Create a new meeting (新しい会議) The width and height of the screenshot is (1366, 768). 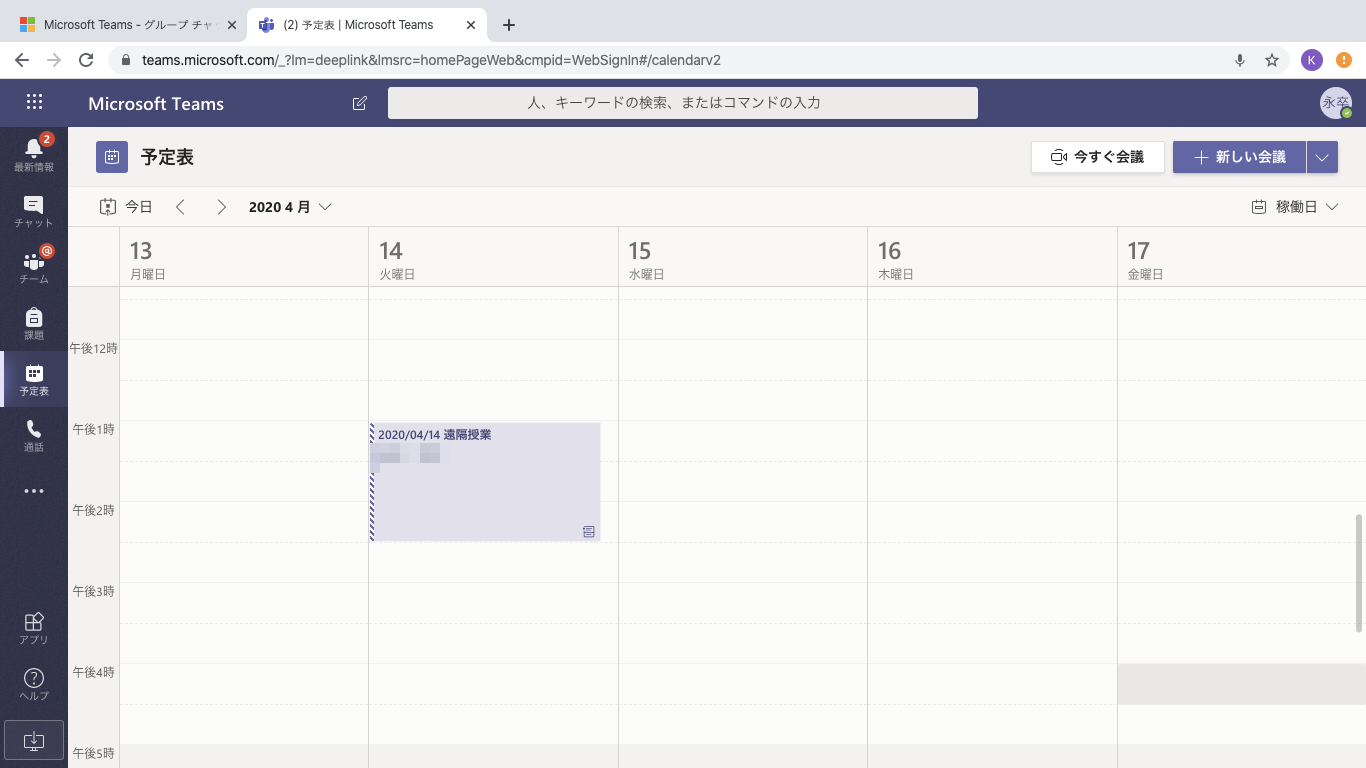pos(1239,157)
